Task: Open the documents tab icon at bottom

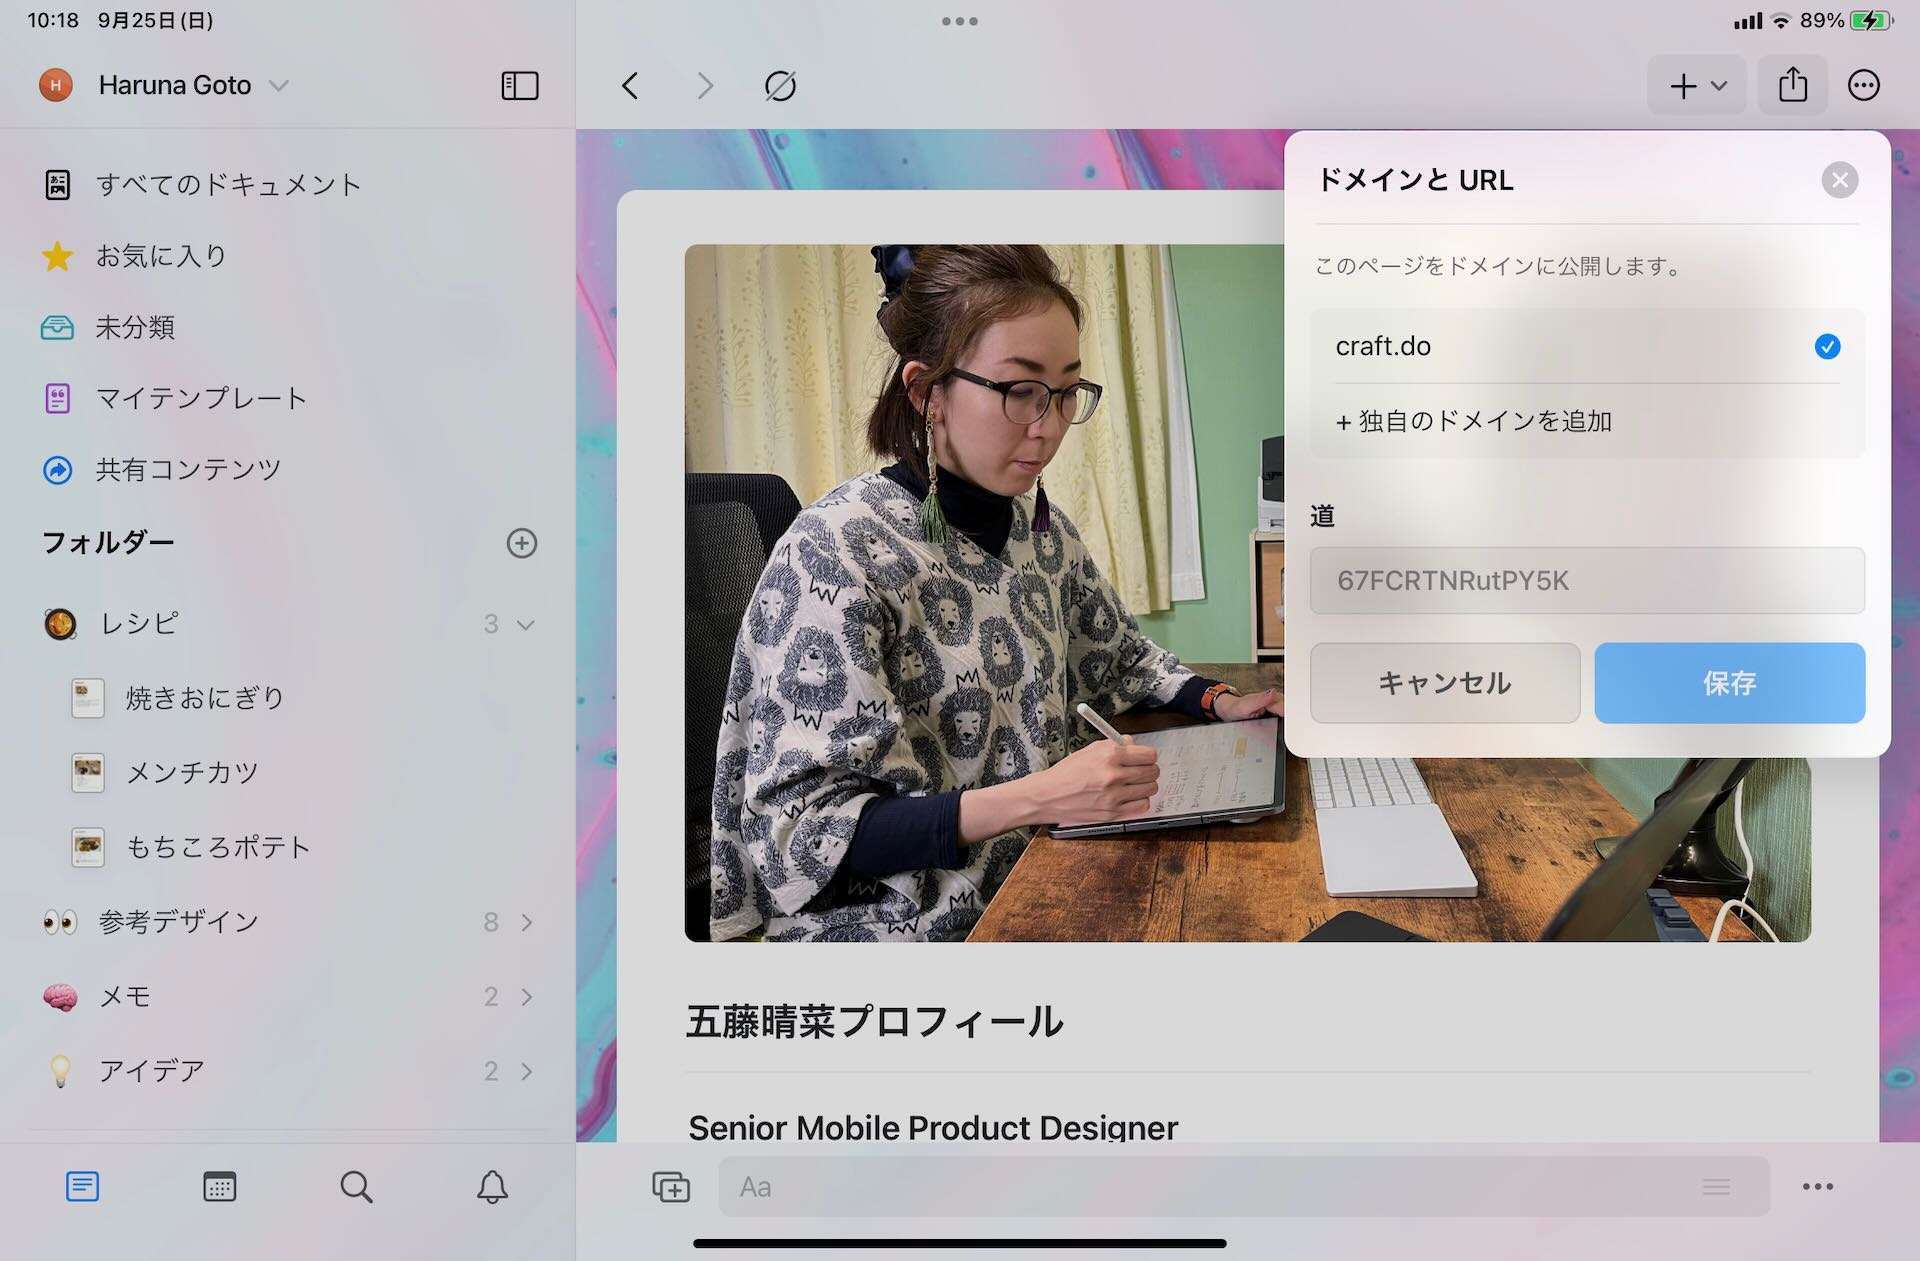Action: pyautogui.click(x=82, y=1187)
